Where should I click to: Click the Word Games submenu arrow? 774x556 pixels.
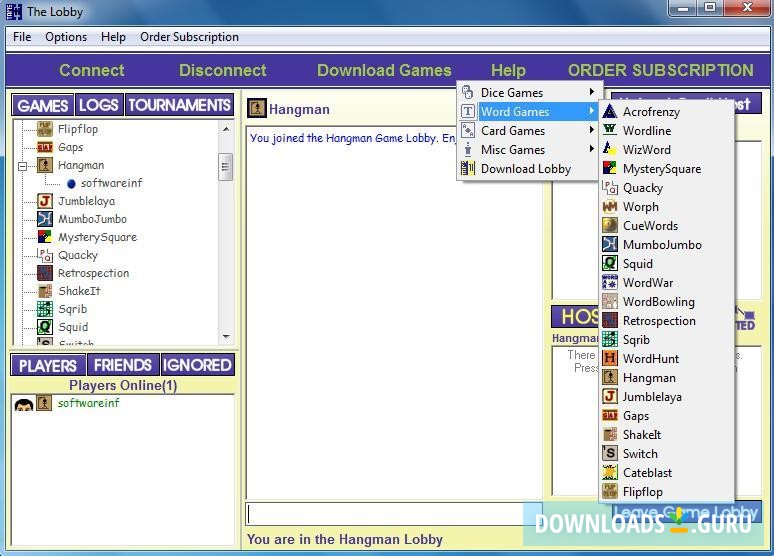[x=591, y=111]
